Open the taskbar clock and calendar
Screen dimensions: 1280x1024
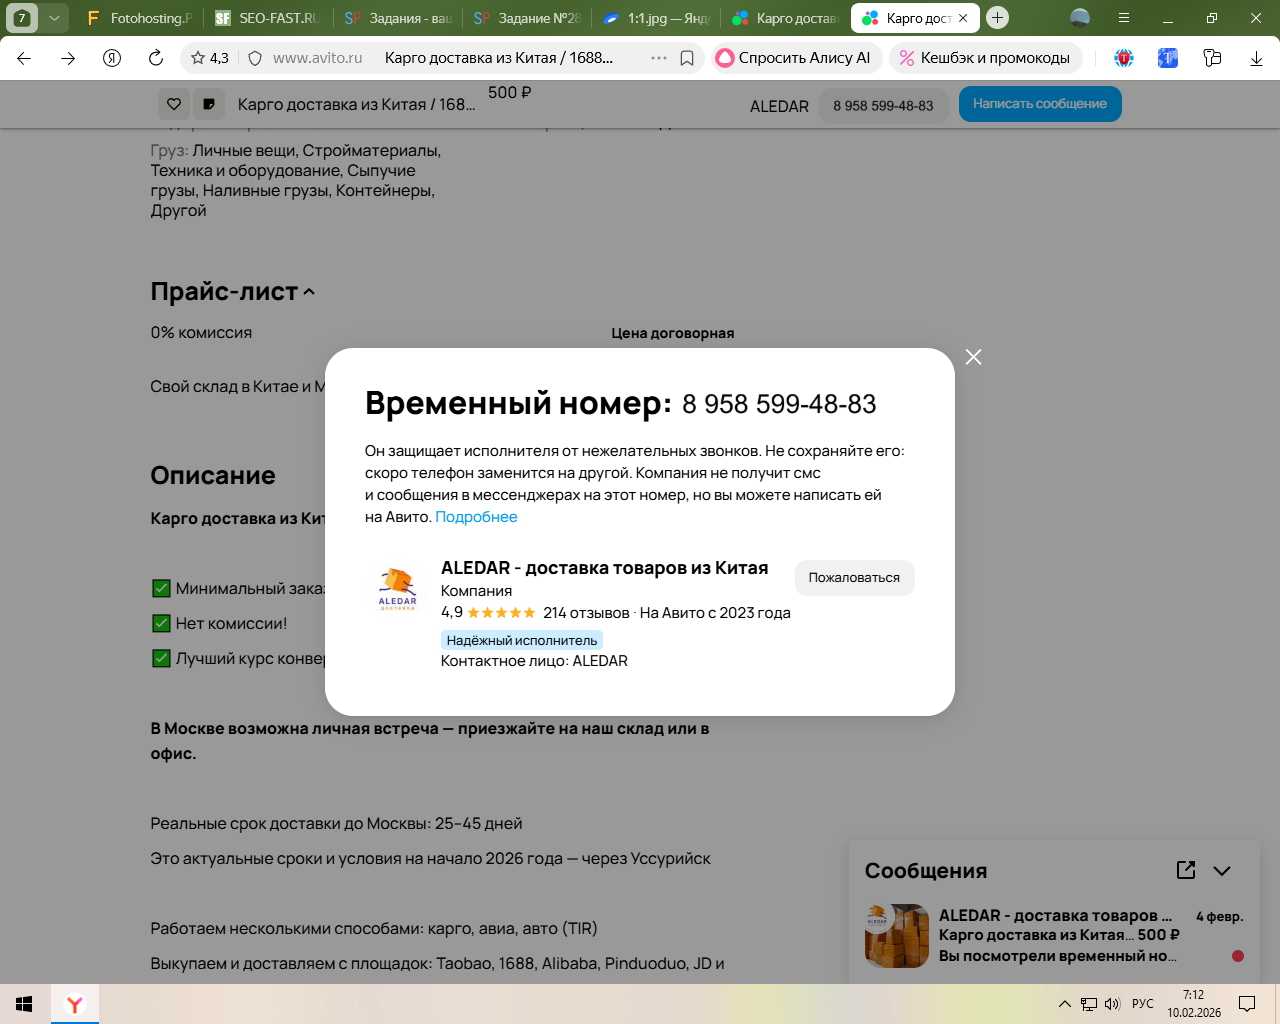1194,1004
